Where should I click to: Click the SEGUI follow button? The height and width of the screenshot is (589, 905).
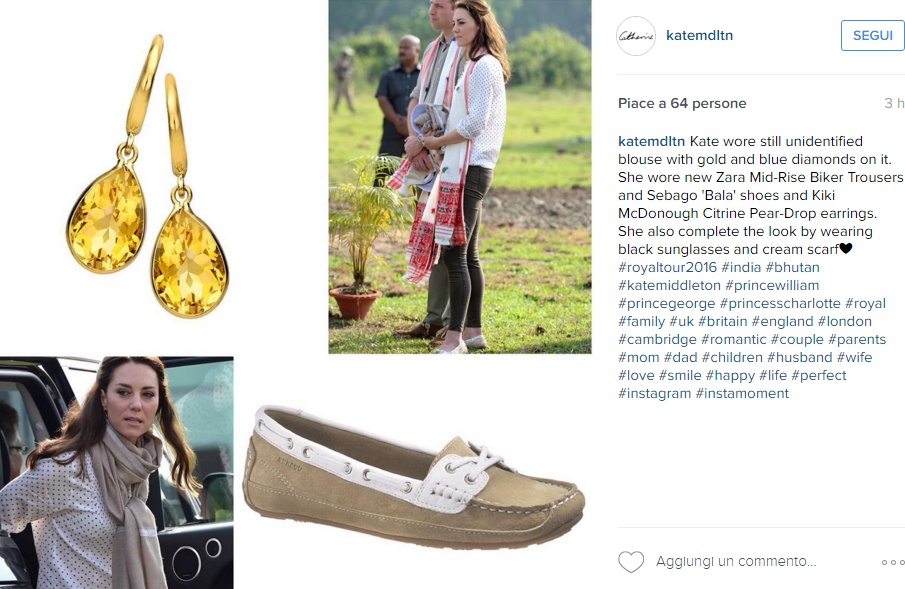(x=873, y=36)
